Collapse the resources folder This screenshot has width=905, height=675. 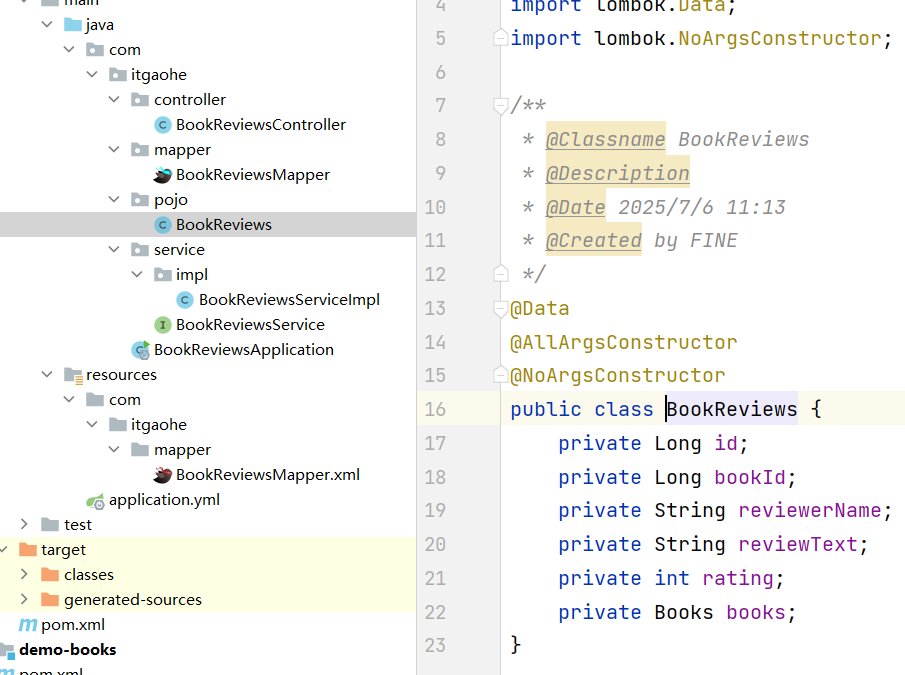point(47,374)
